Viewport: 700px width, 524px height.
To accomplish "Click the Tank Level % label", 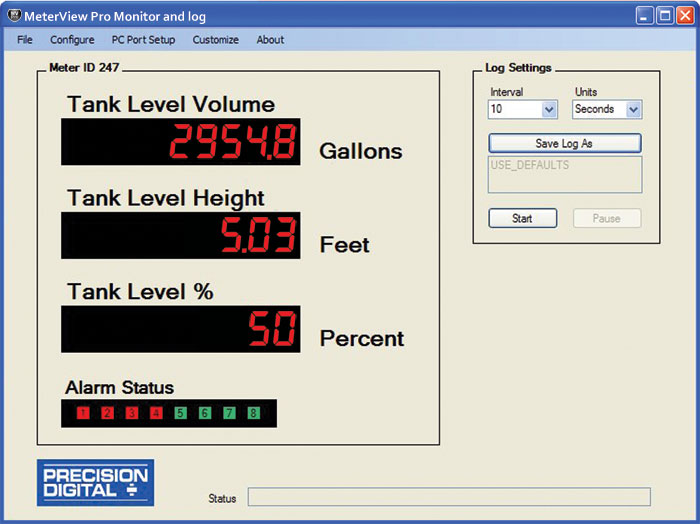I will (x=140, y=292).
